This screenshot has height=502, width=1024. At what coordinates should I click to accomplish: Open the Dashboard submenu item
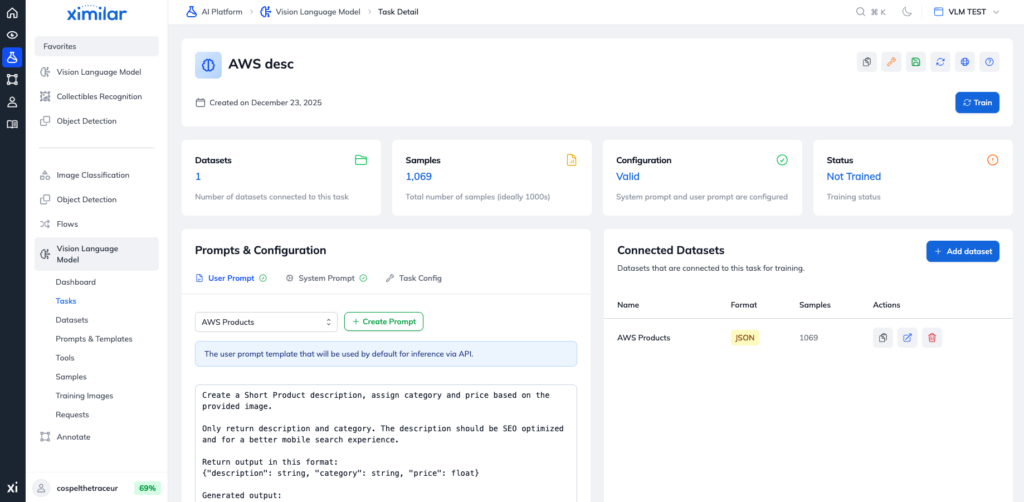pyautogui.click(x=76, y=282)
